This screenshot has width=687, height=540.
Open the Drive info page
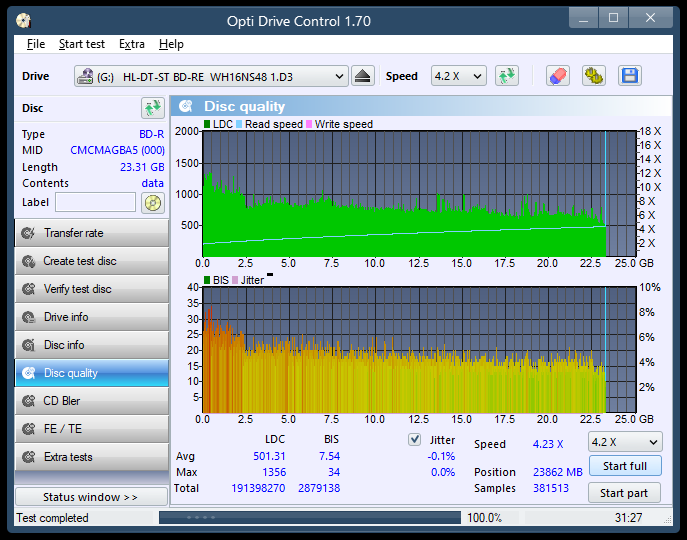[x=92, y=317]
